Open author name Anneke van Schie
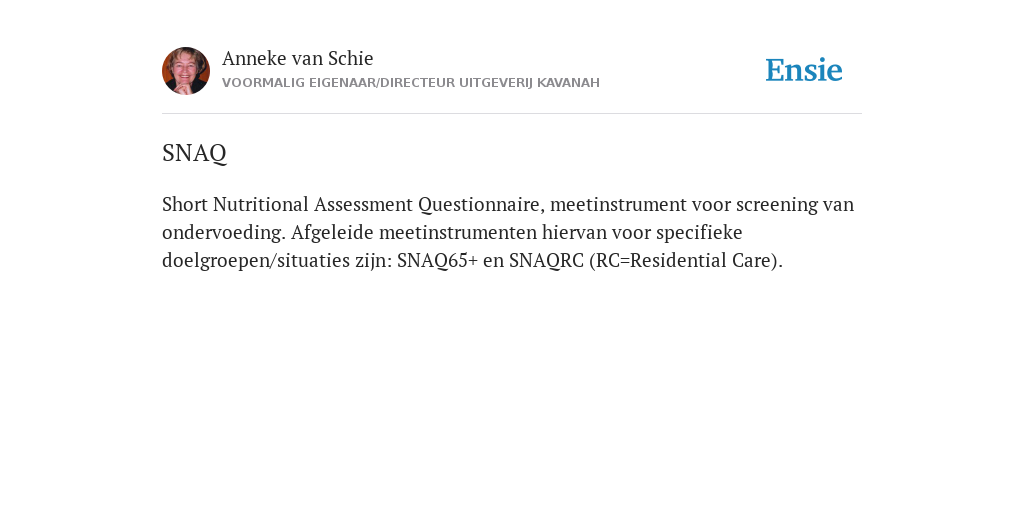This screenshot has width=1024, height=512. coord(298,58)
